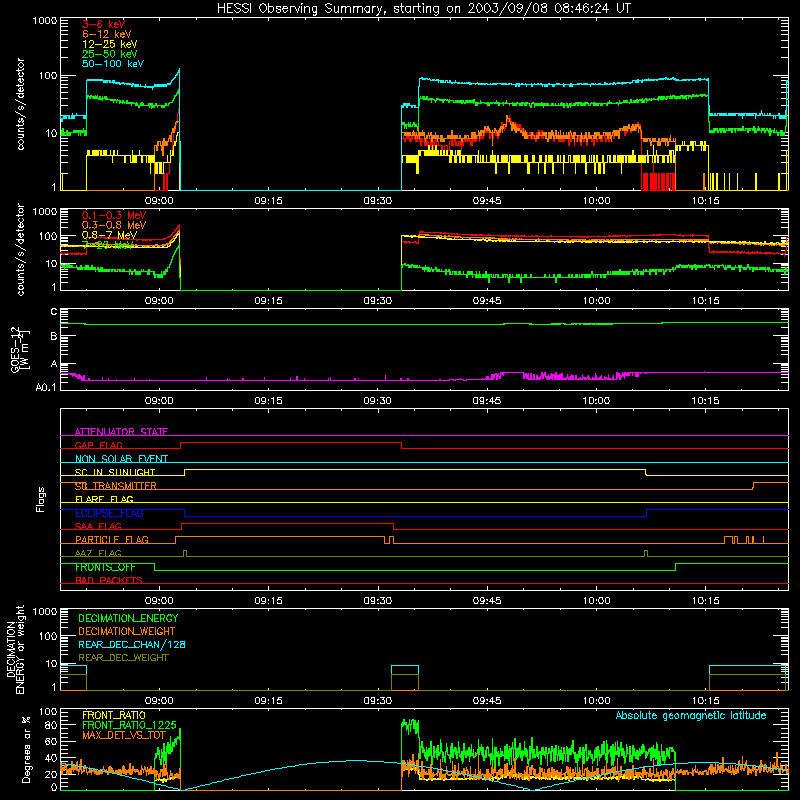Select the SC_IN_SUNLIGHT flag label

pyautogui.click(x=115, y=472)
